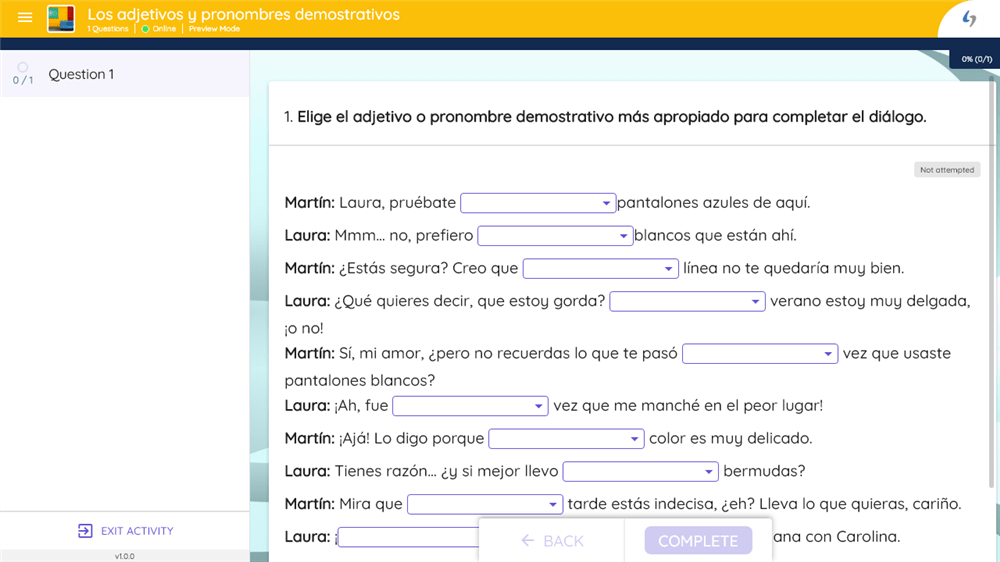This screenshot has height=562, width=1000.
Task: Click the top-right corner logo icon
Action: [x=969, y=18]
